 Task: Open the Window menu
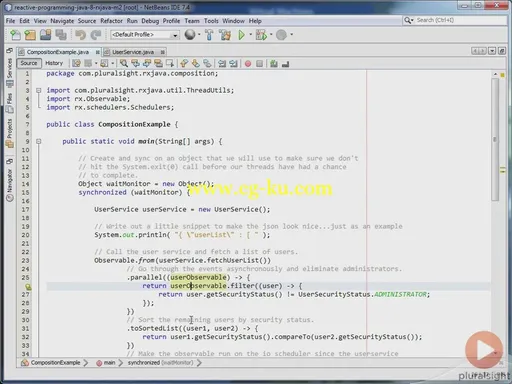(x=233, y=21)
